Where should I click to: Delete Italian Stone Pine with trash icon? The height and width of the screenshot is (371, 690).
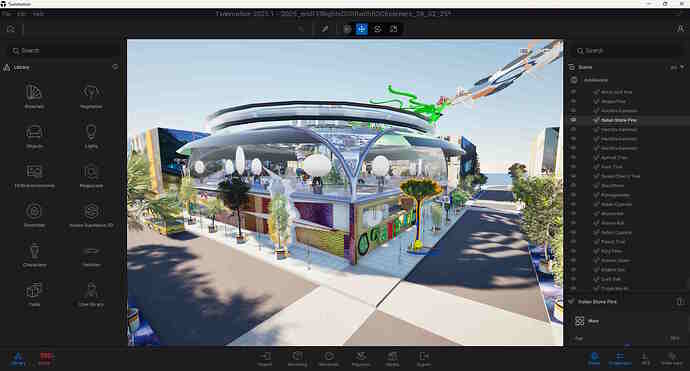point(680,302)
